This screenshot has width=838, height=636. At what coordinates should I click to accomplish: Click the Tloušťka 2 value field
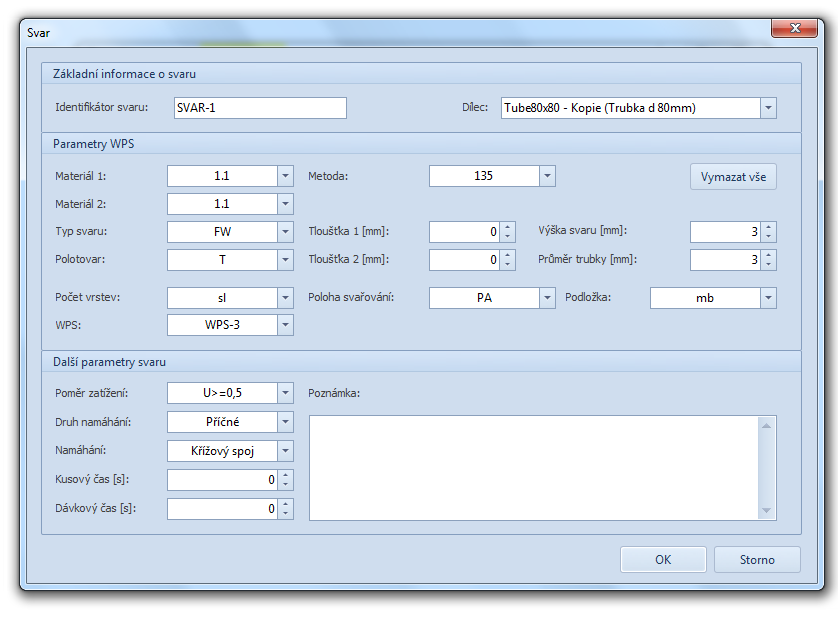tap(465, 260)
